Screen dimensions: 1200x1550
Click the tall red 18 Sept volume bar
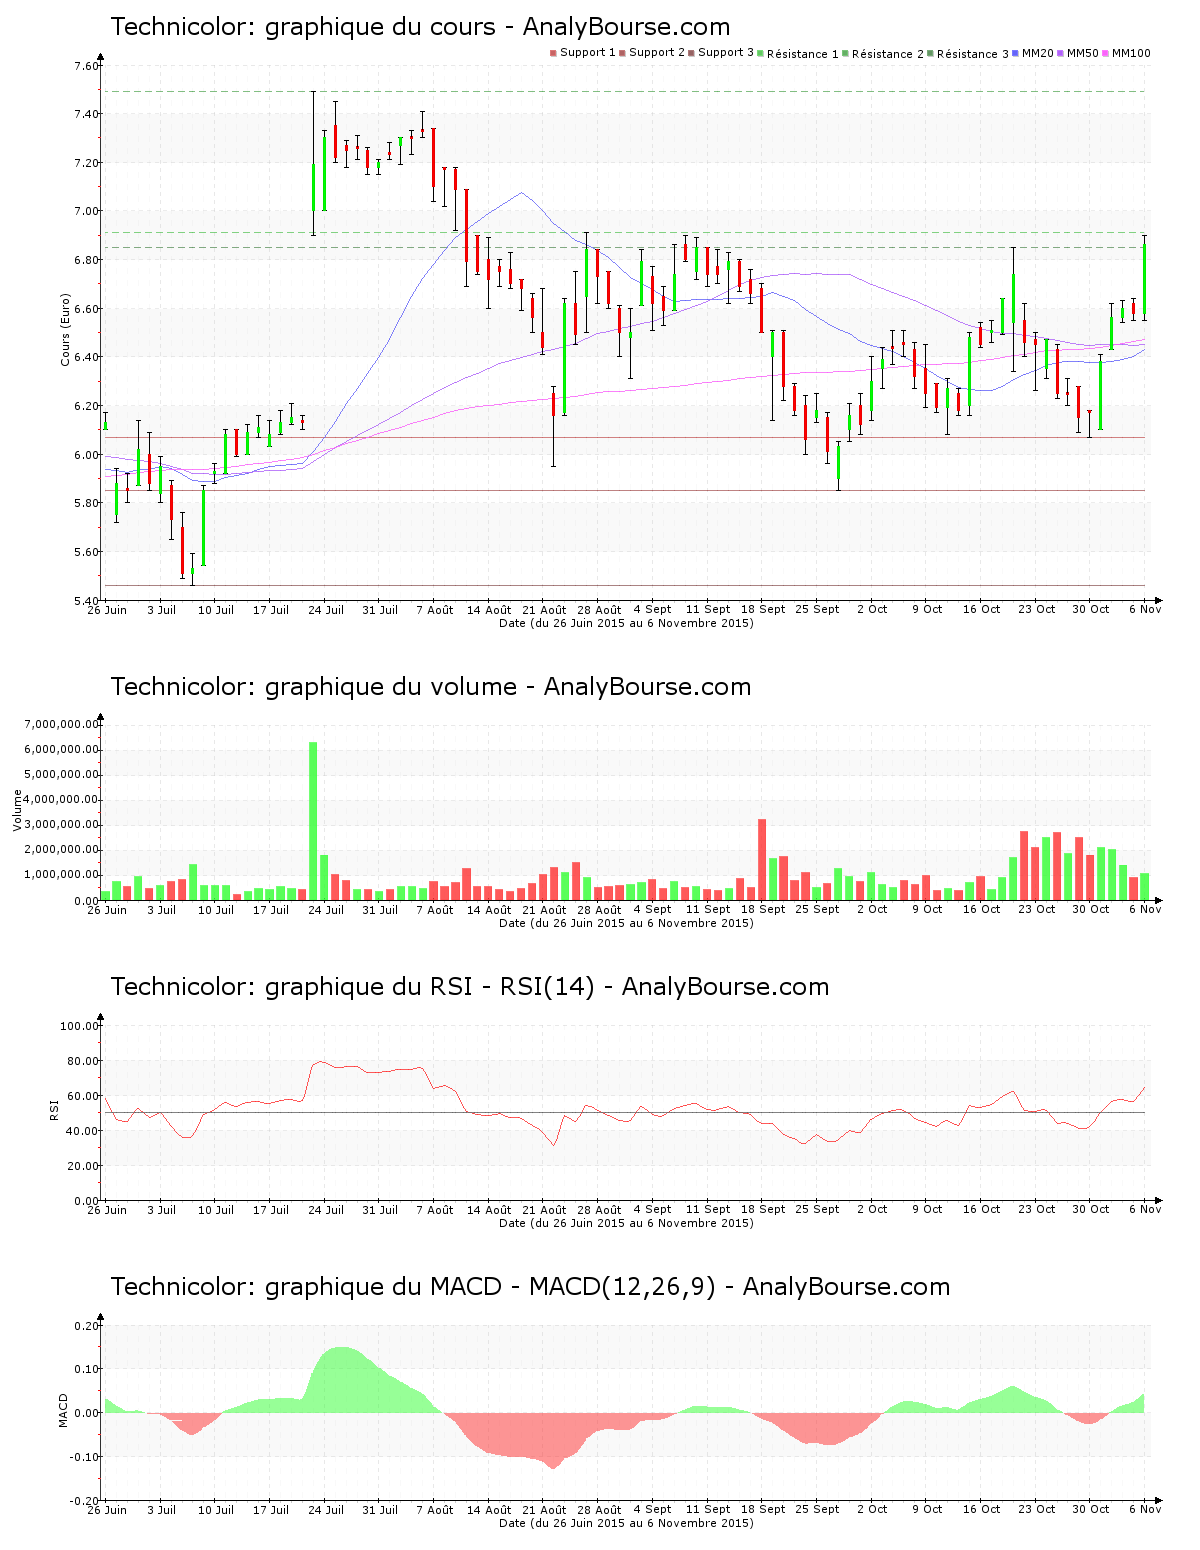tap(762, 860)
